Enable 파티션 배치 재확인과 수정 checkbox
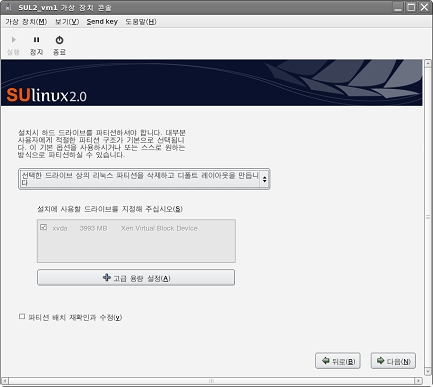 pos(22,316)
